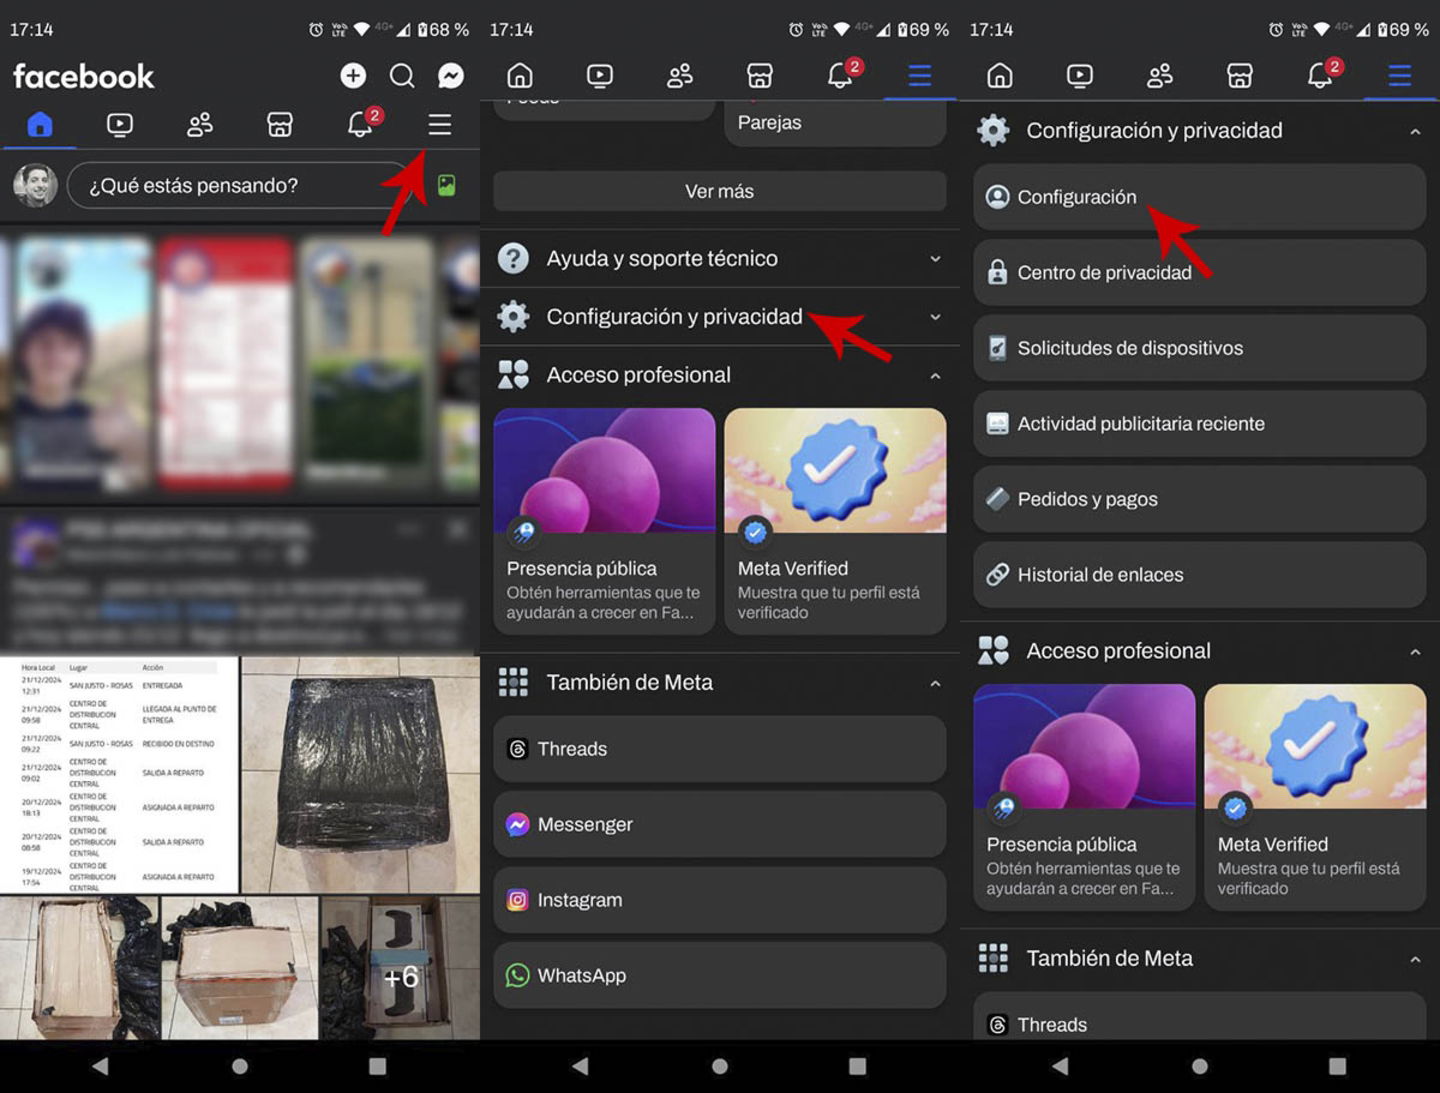The height and width of the screenshot is (1093, 1440).
Task: Tap Android back button on first screen
Action: (x=100, y=1066)
